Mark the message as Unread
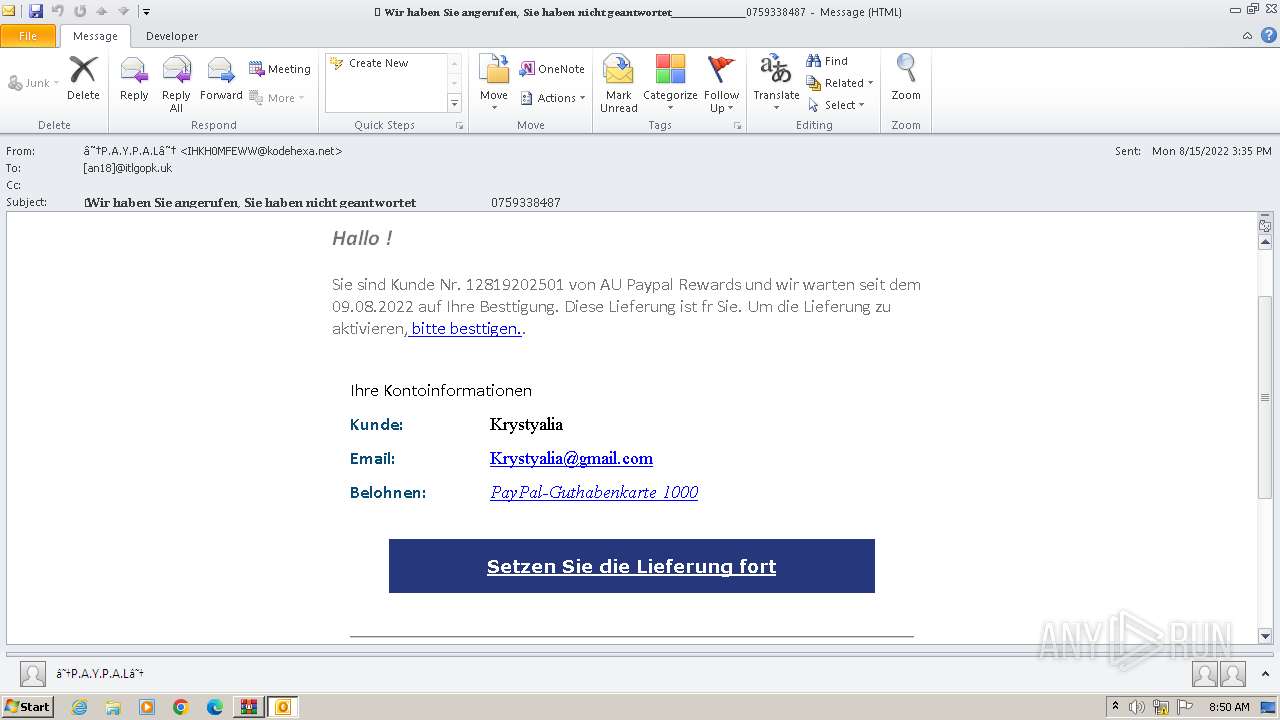 619,82
